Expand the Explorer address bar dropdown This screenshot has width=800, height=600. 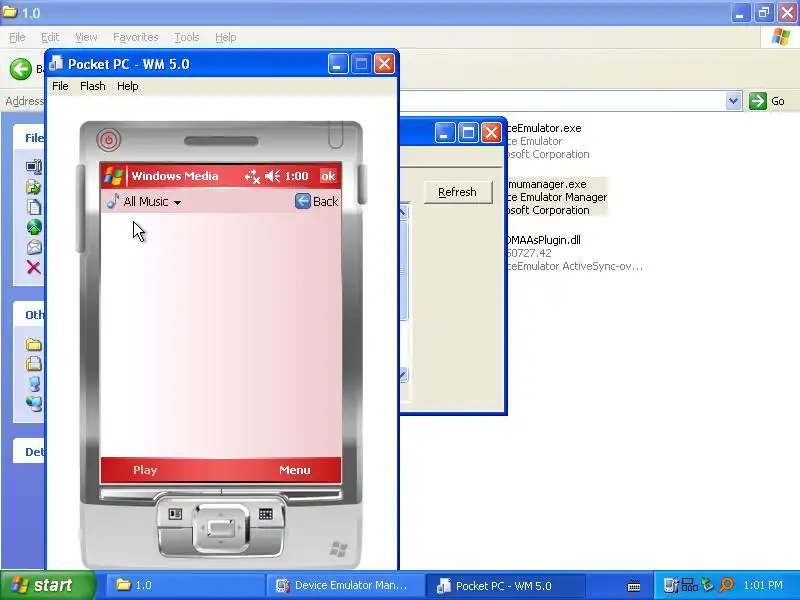tap(734, 101)
